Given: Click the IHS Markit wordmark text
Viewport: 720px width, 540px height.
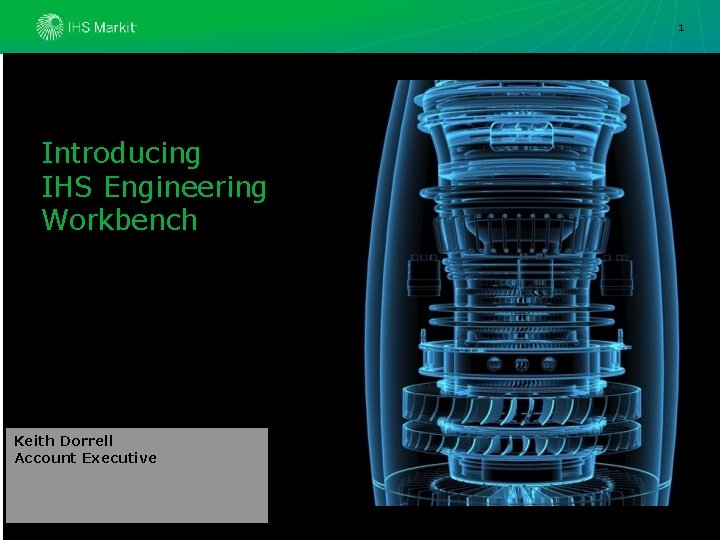Looking at the screenshot, I should coord(102,28).
